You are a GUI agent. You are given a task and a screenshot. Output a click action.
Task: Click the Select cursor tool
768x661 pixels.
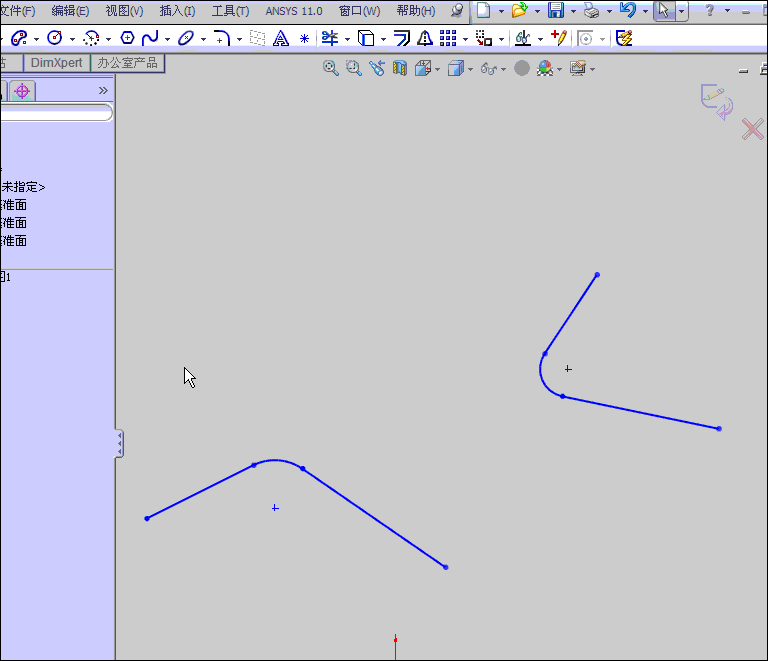pyautogui.click(x=664, y=10)
